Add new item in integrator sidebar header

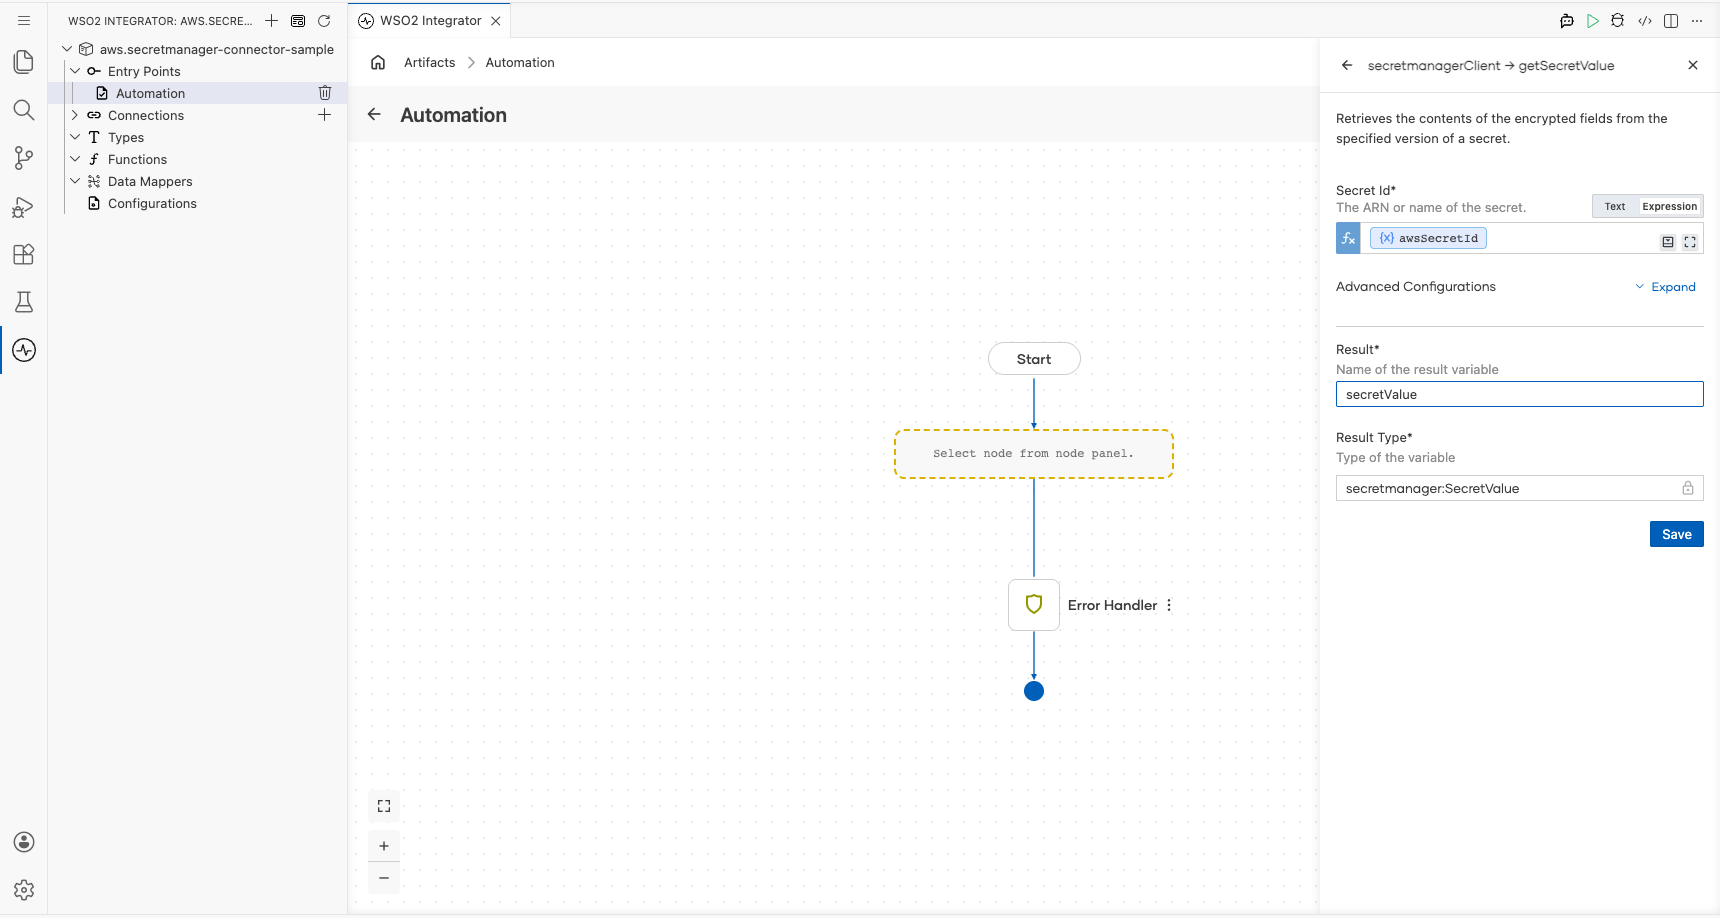271,20
